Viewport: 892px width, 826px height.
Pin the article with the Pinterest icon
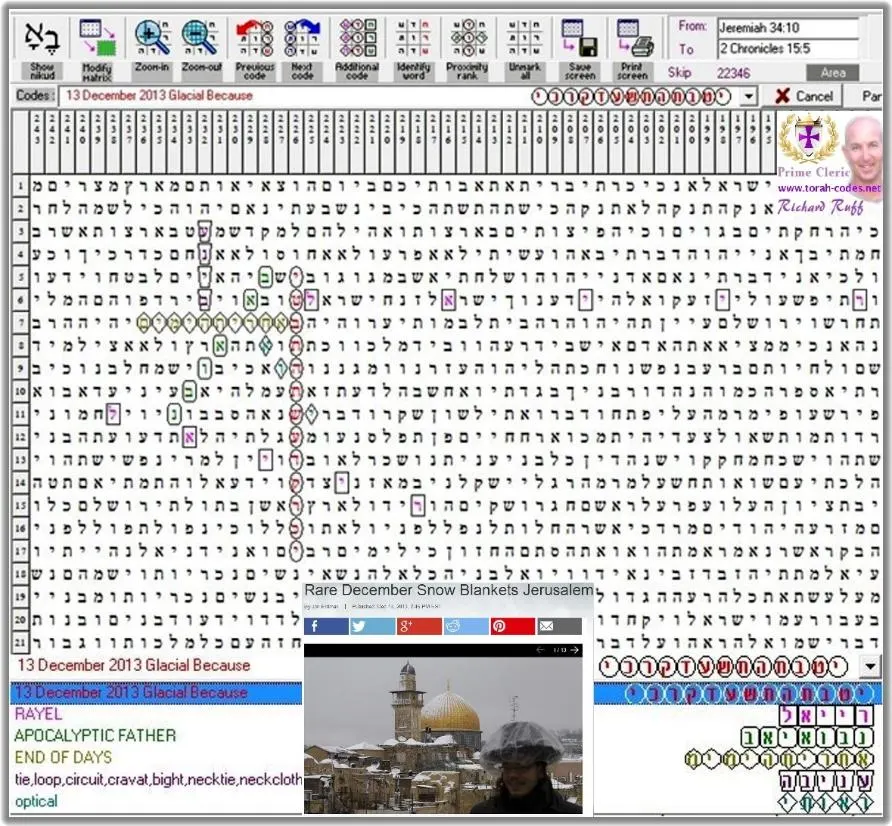[x=512, y=626]
